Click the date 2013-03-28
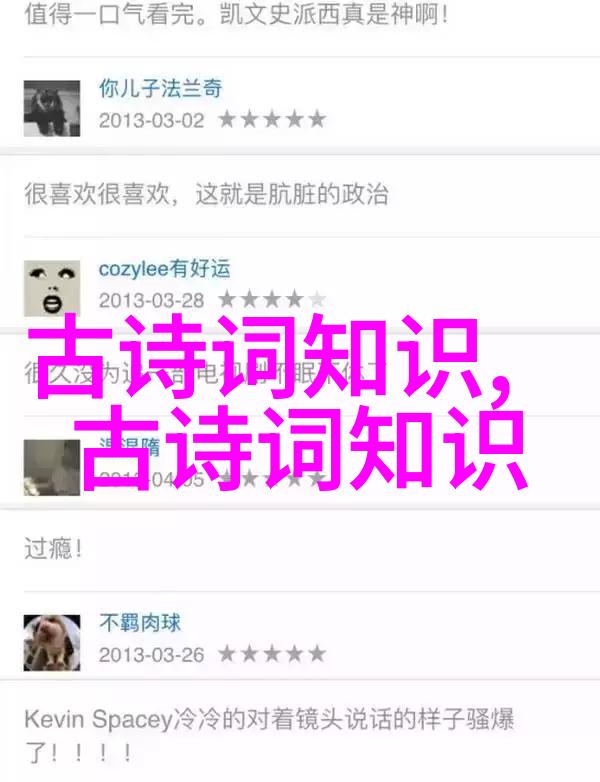The image size is (600, 782). (152, 300)
